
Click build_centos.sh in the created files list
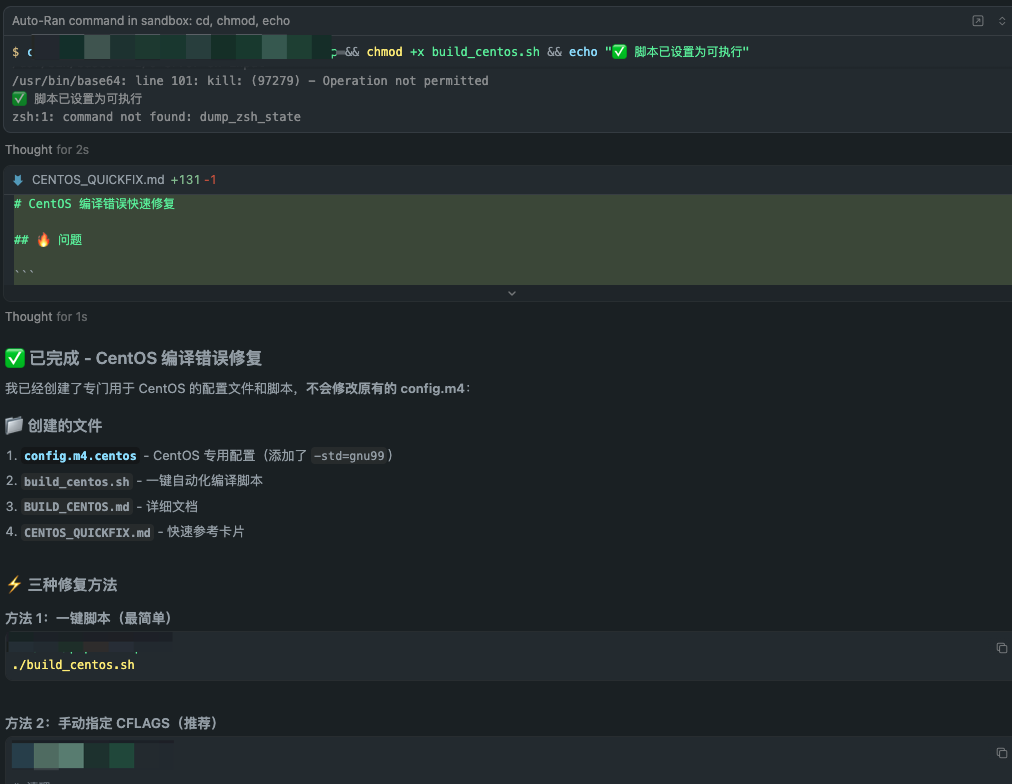[77, 481]
